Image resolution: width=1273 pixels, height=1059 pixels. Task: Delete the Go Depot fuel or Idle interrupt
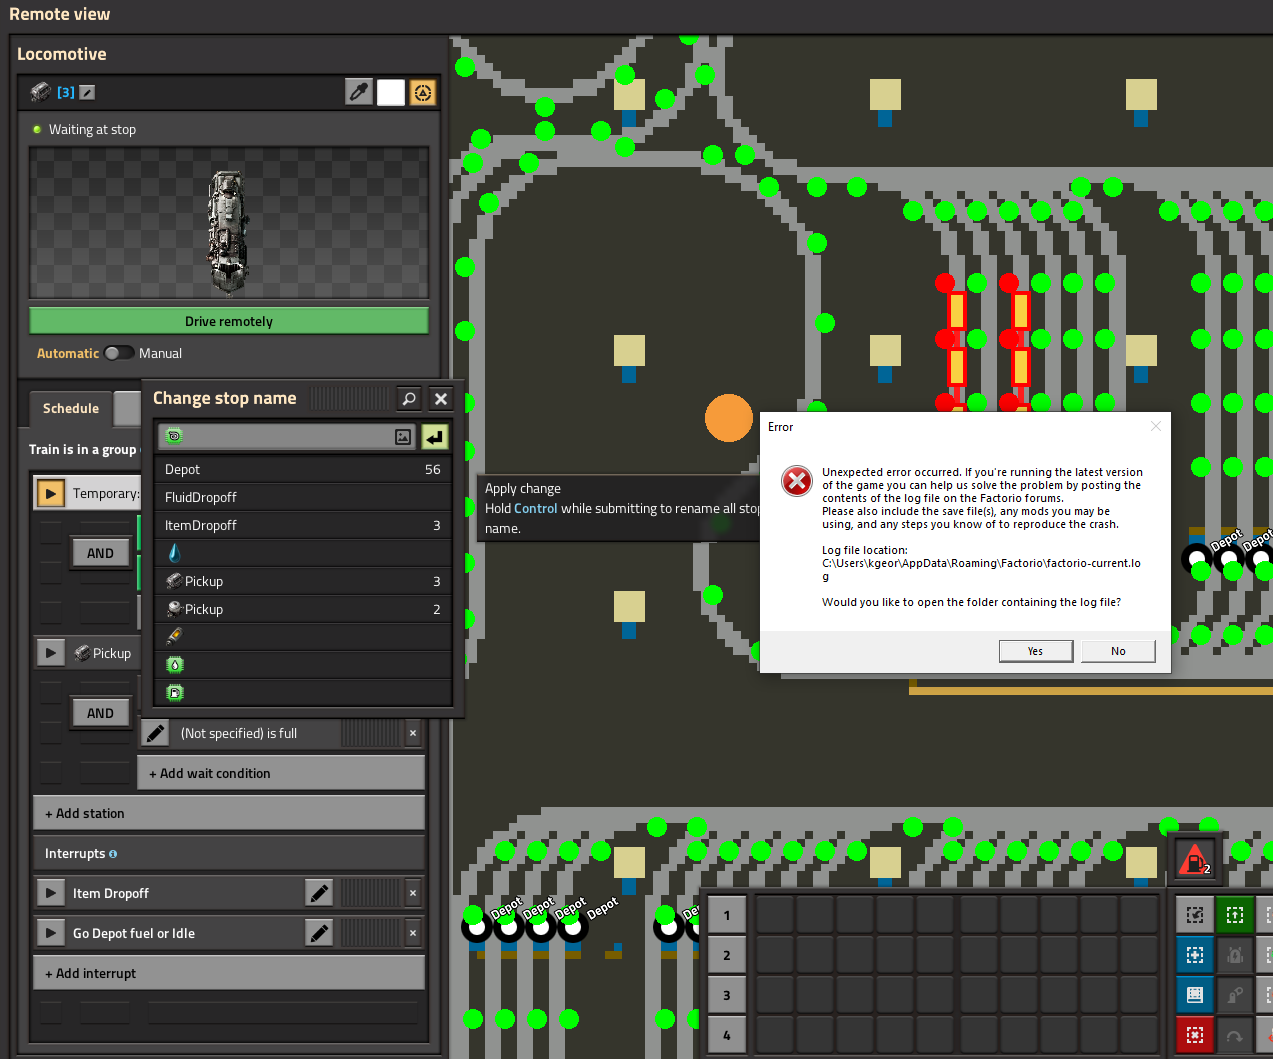pos(413,933)
